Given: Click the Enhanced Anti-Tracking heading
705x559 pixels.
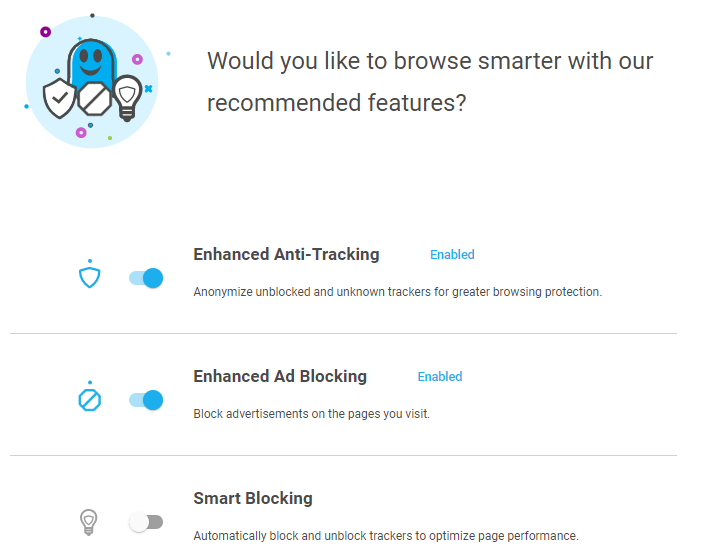Looking at the screenshot, I should click(286, 254).
